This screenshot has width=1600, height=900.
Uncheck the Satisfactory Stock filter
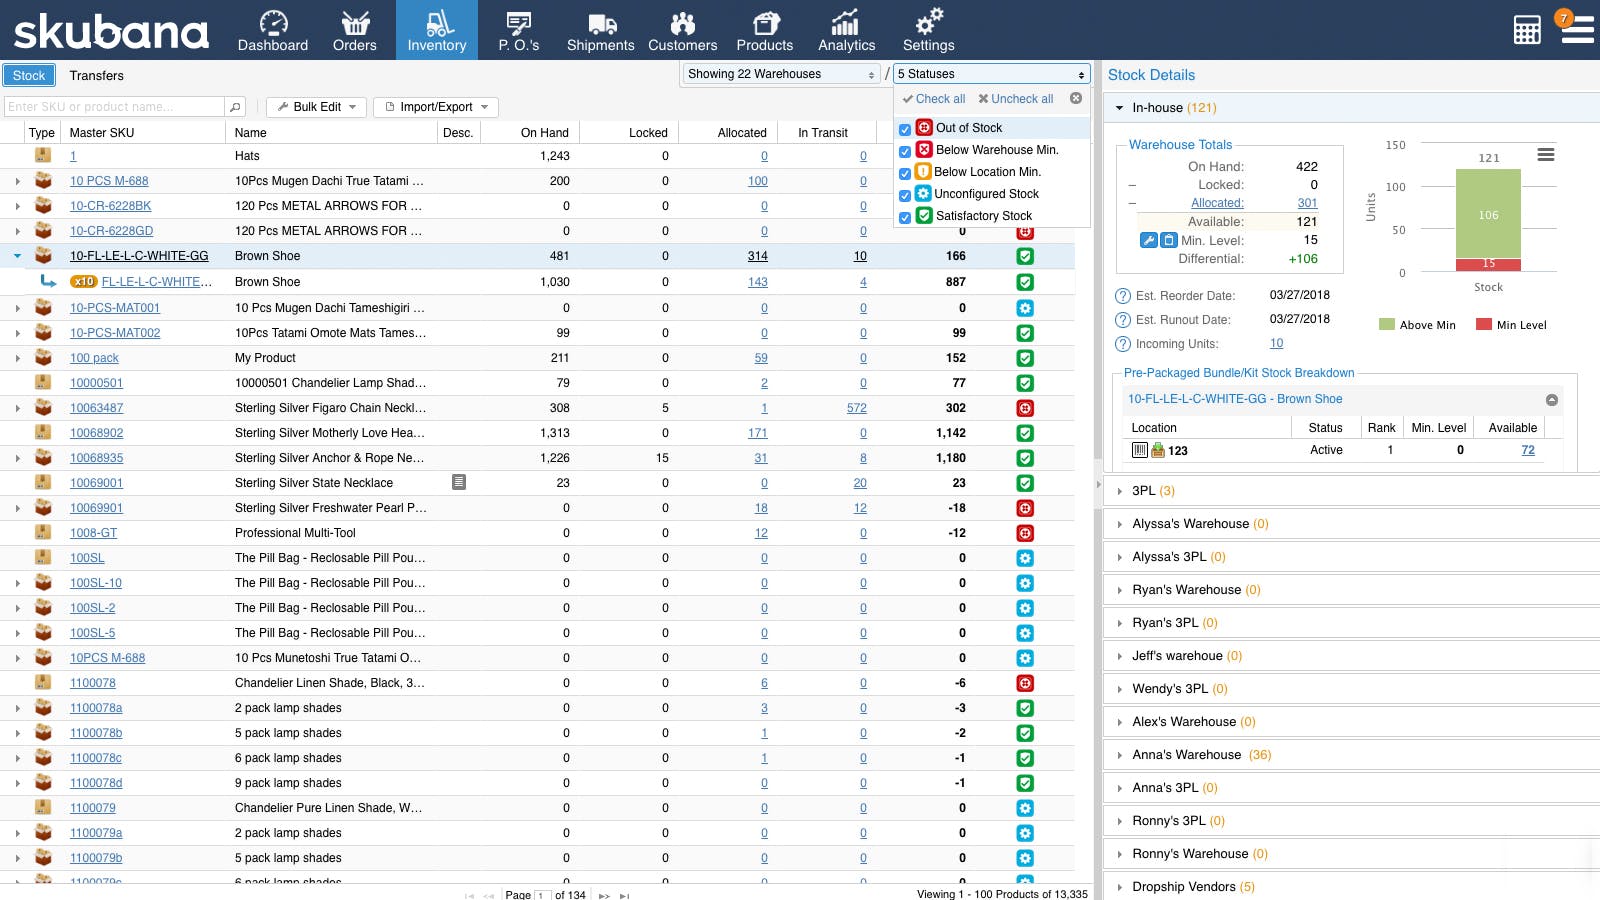(905, 217)
